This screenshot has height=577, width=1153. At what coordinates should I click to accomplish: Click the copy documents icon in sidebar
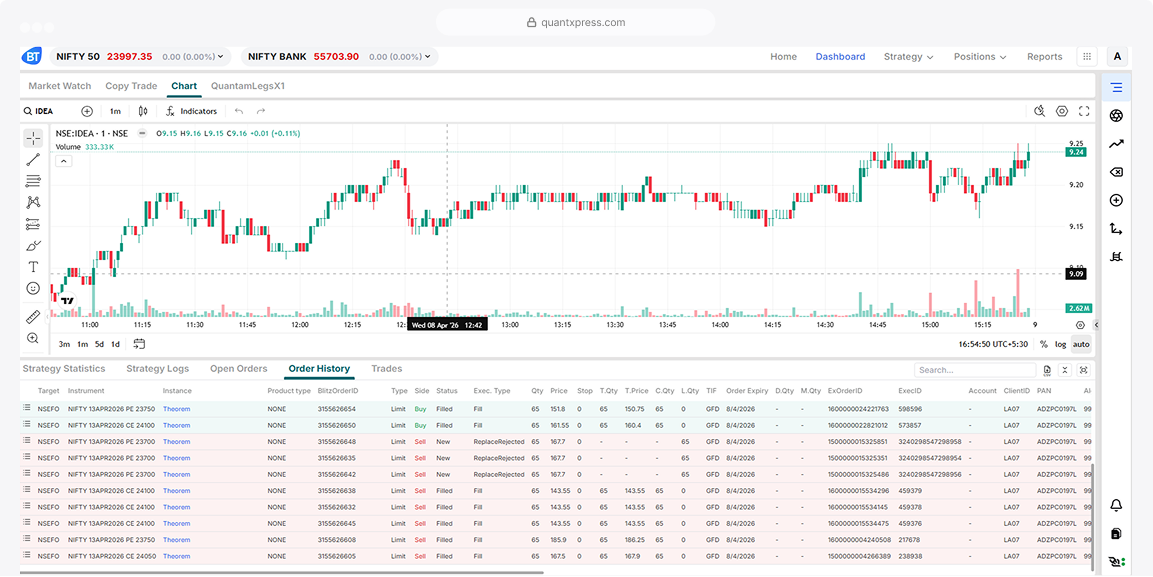coord(1116,534)
